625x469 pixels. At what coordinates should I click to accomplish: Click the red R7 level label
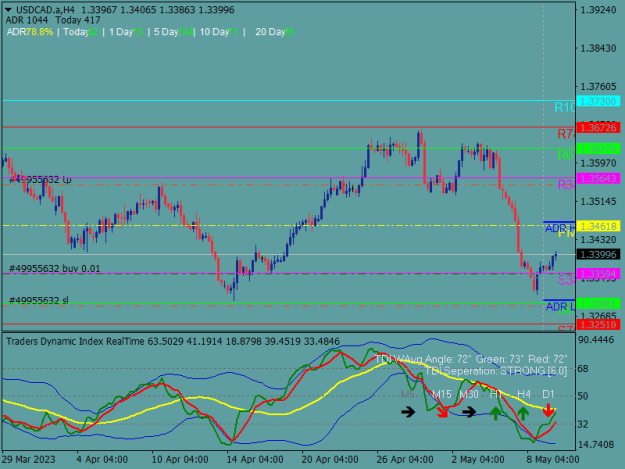click(x=566, y=134)
